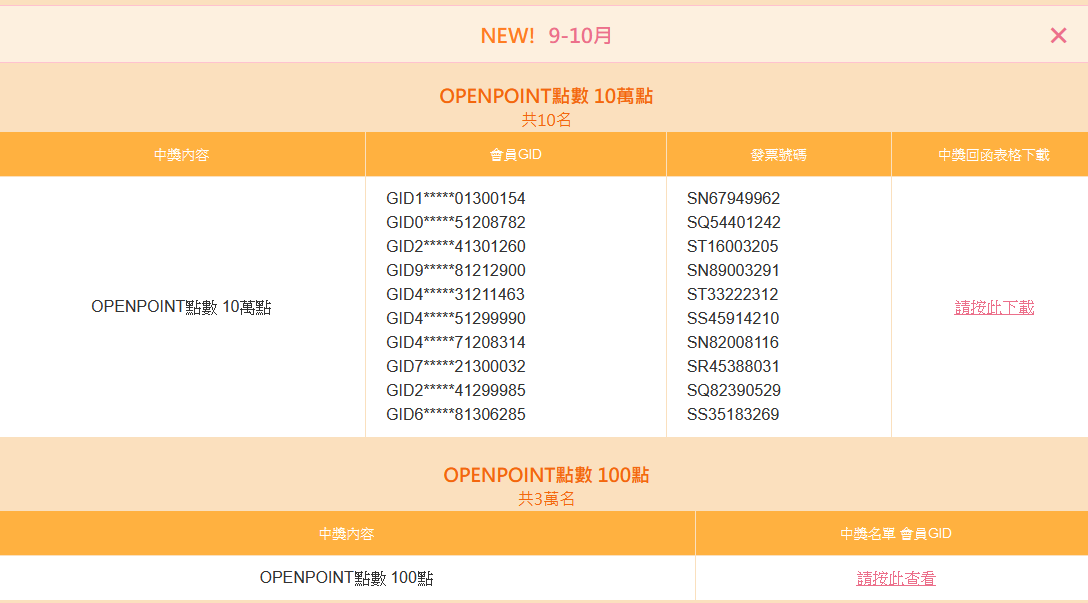Click the 發票號碼 column header
The height and width of the screenshot is (603, 1088).
click(x=779, y=155)
